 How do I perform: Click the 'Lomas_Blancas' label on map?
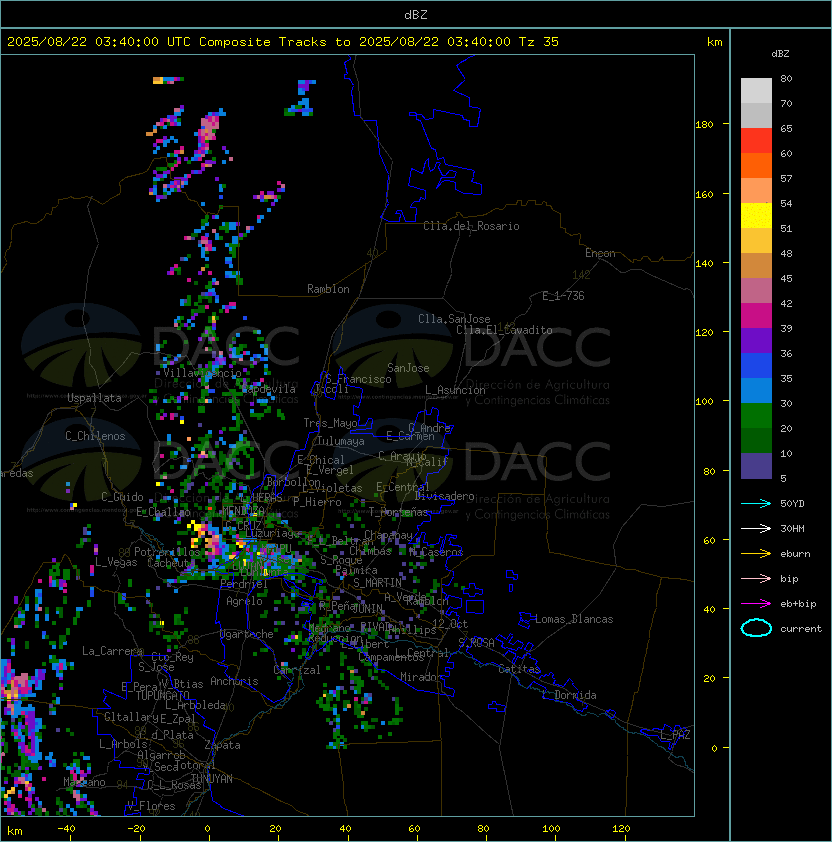point(574,619)
